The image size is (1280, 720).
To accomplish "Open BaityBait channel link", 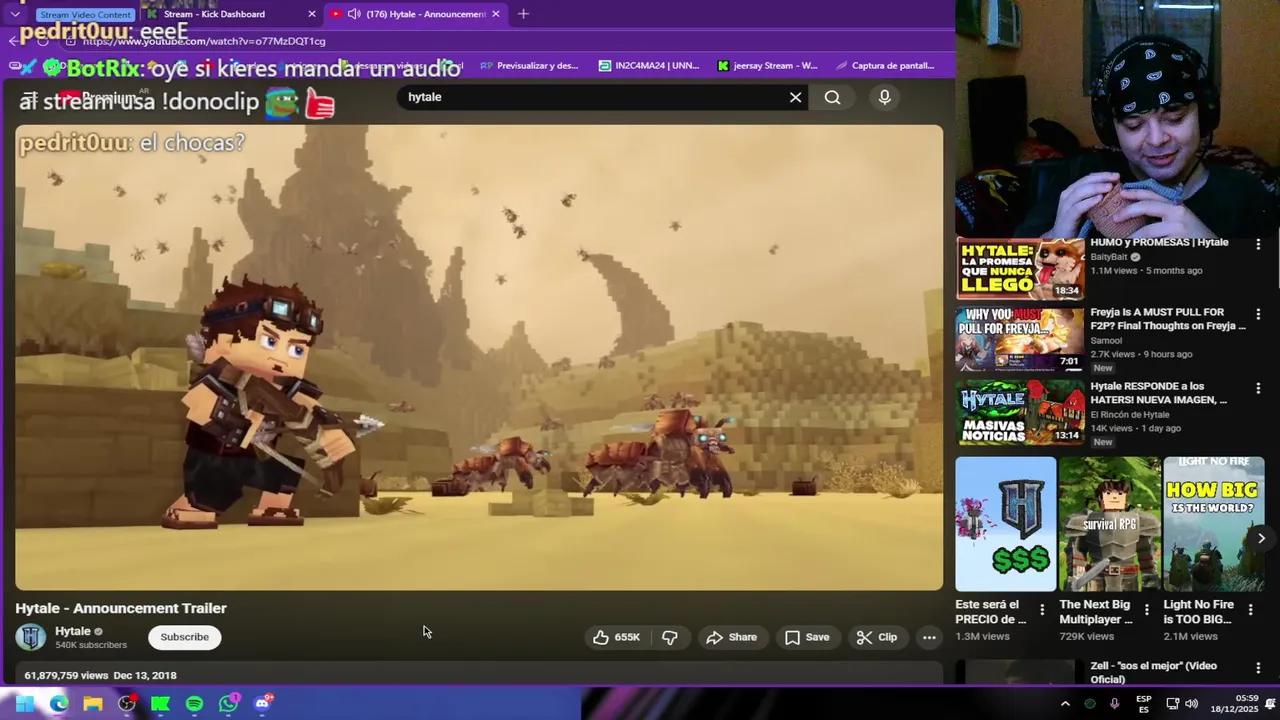I will (x=1109, y=257).
